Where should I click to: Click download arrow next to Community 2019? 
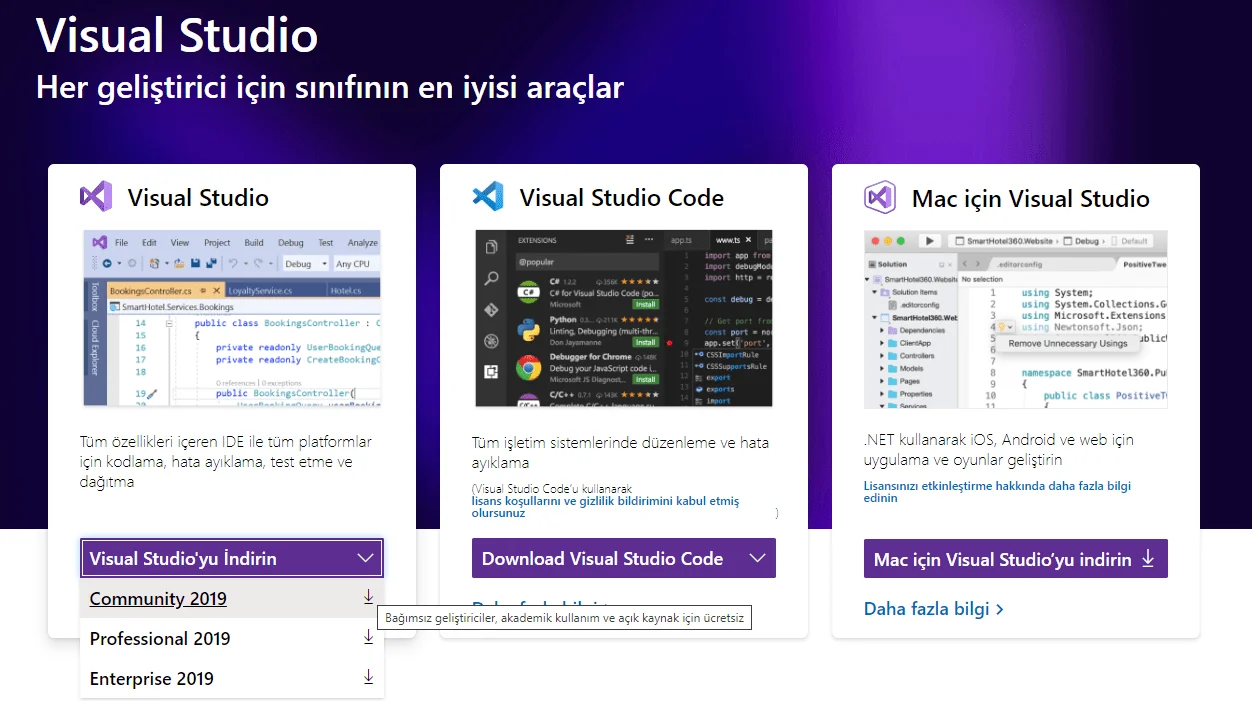(368, 597)
